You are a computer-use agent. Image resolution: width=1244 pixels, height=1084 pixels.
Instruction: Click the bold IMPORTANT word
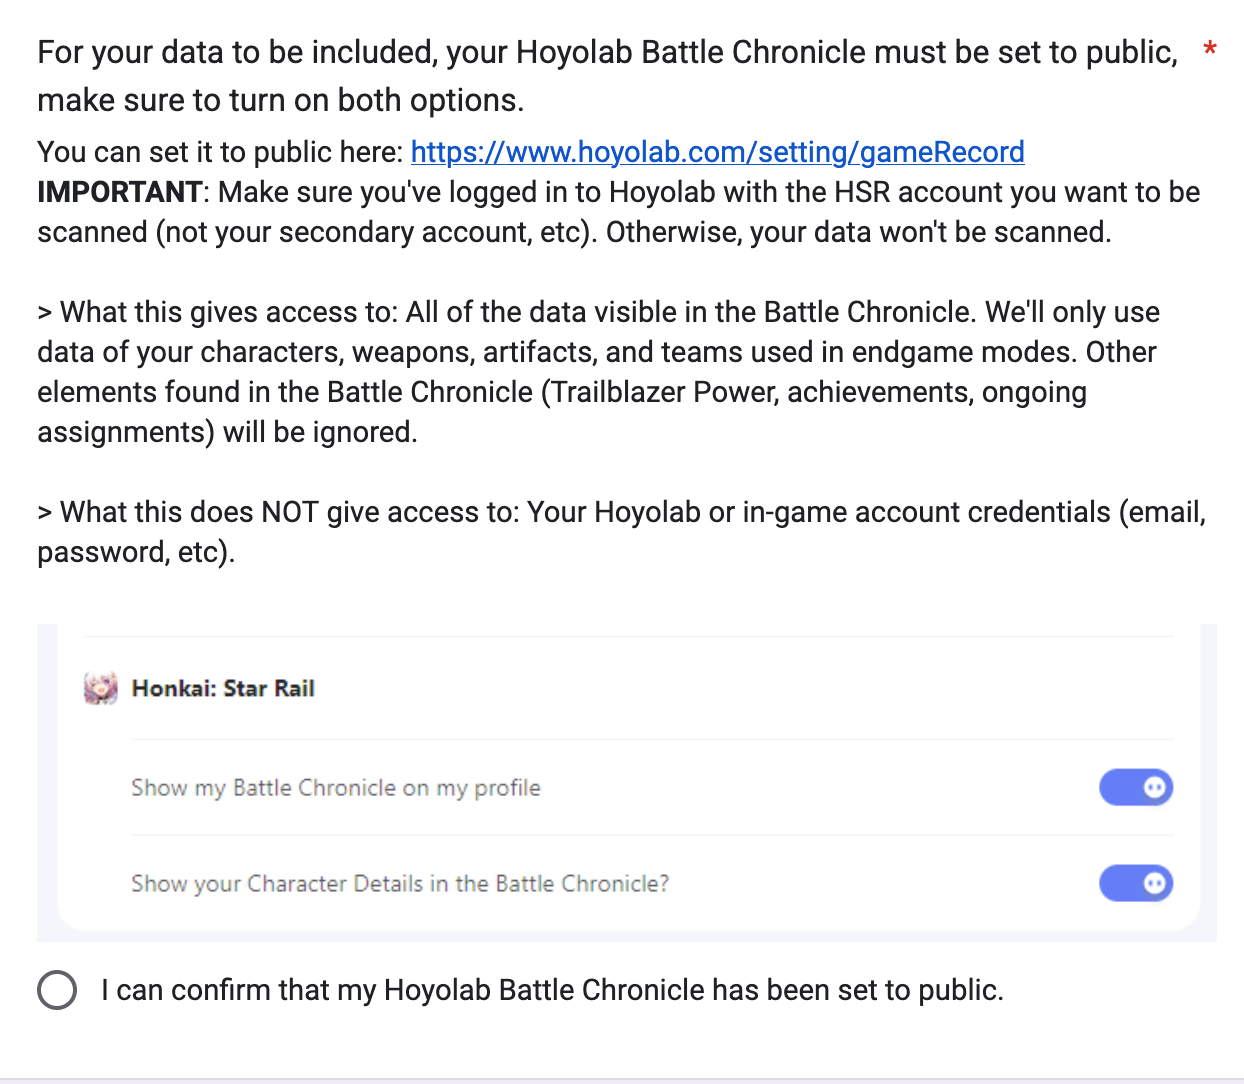(120, 192)
